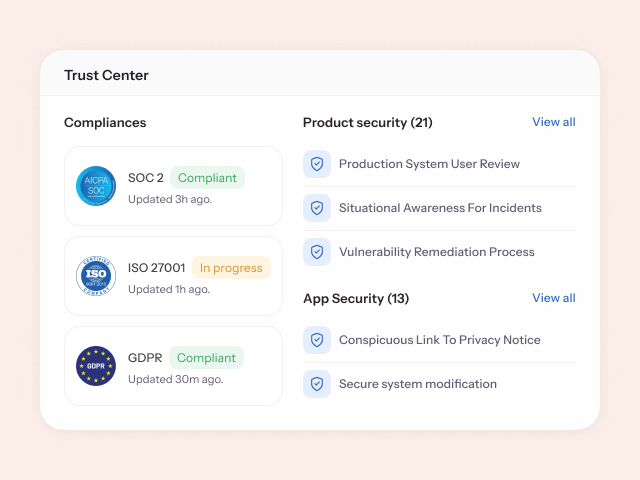Screen dimensions: 640x480
Task: Select the ISO 27001 In progress badge
Action: 231,268
